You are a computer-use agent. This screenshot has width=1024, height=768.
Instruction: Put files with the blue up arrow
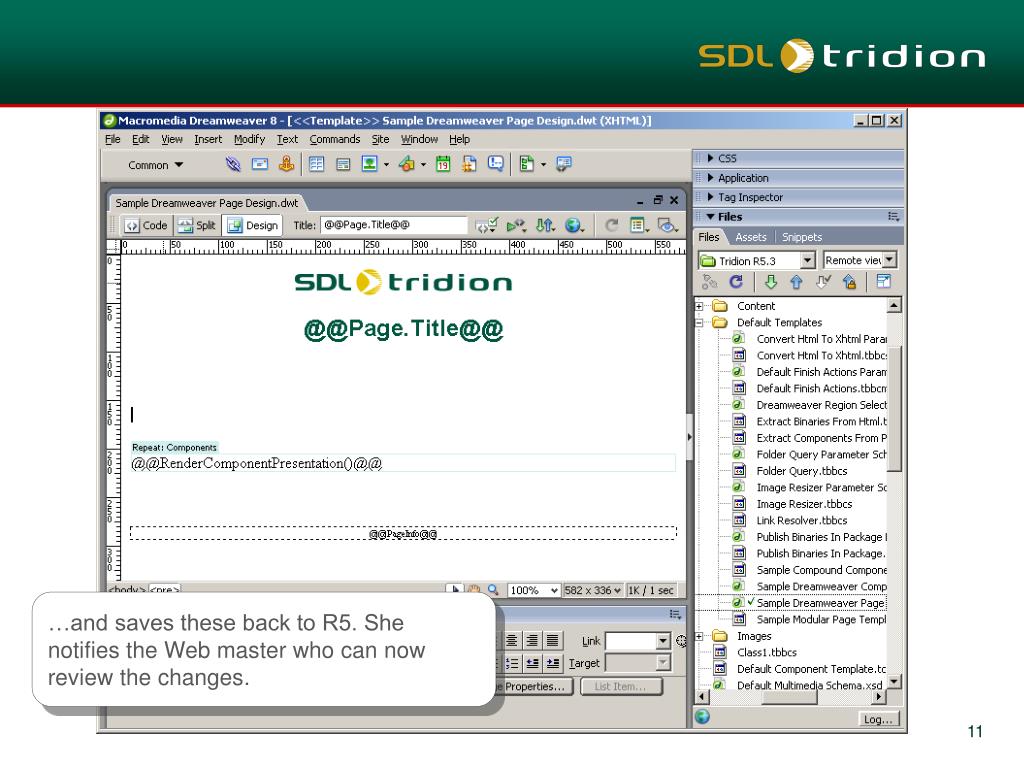tap(796, 281)
